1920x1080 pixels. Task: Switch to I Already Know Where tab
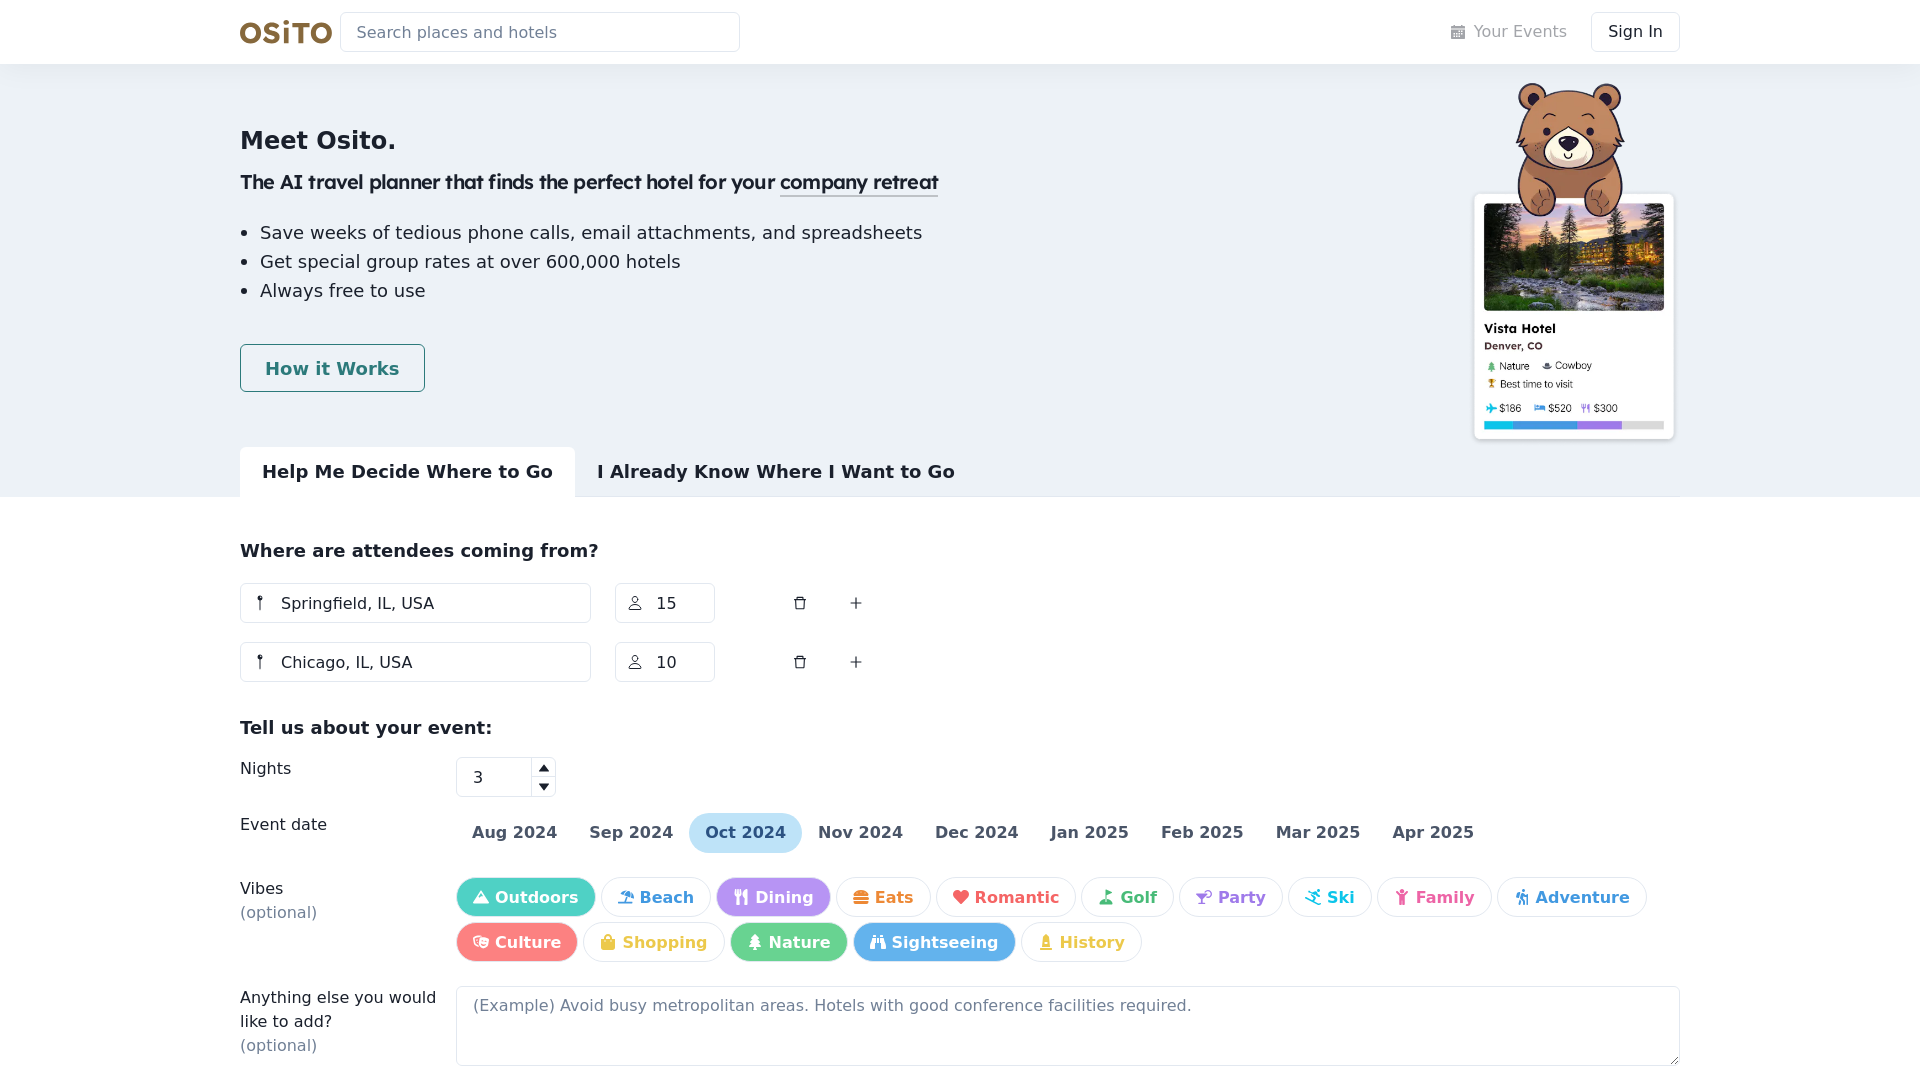pos(776,472)
